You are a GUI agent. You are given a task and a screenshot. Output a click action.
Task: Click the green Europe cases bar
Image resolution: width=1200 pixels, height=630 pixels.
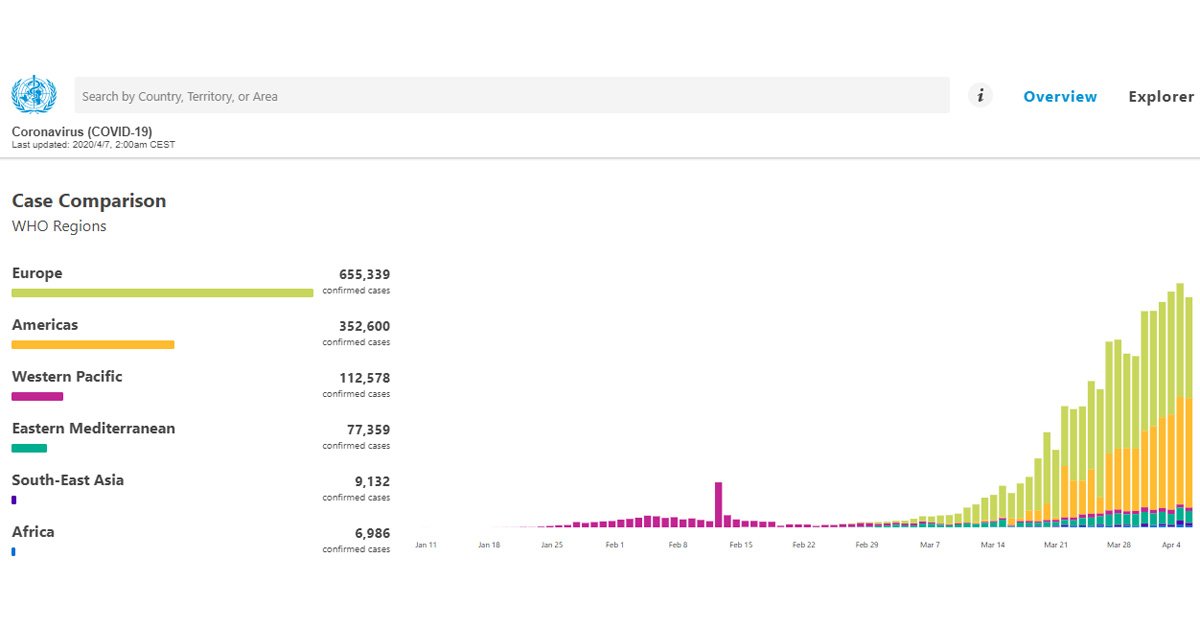click(x=162, y=293)
